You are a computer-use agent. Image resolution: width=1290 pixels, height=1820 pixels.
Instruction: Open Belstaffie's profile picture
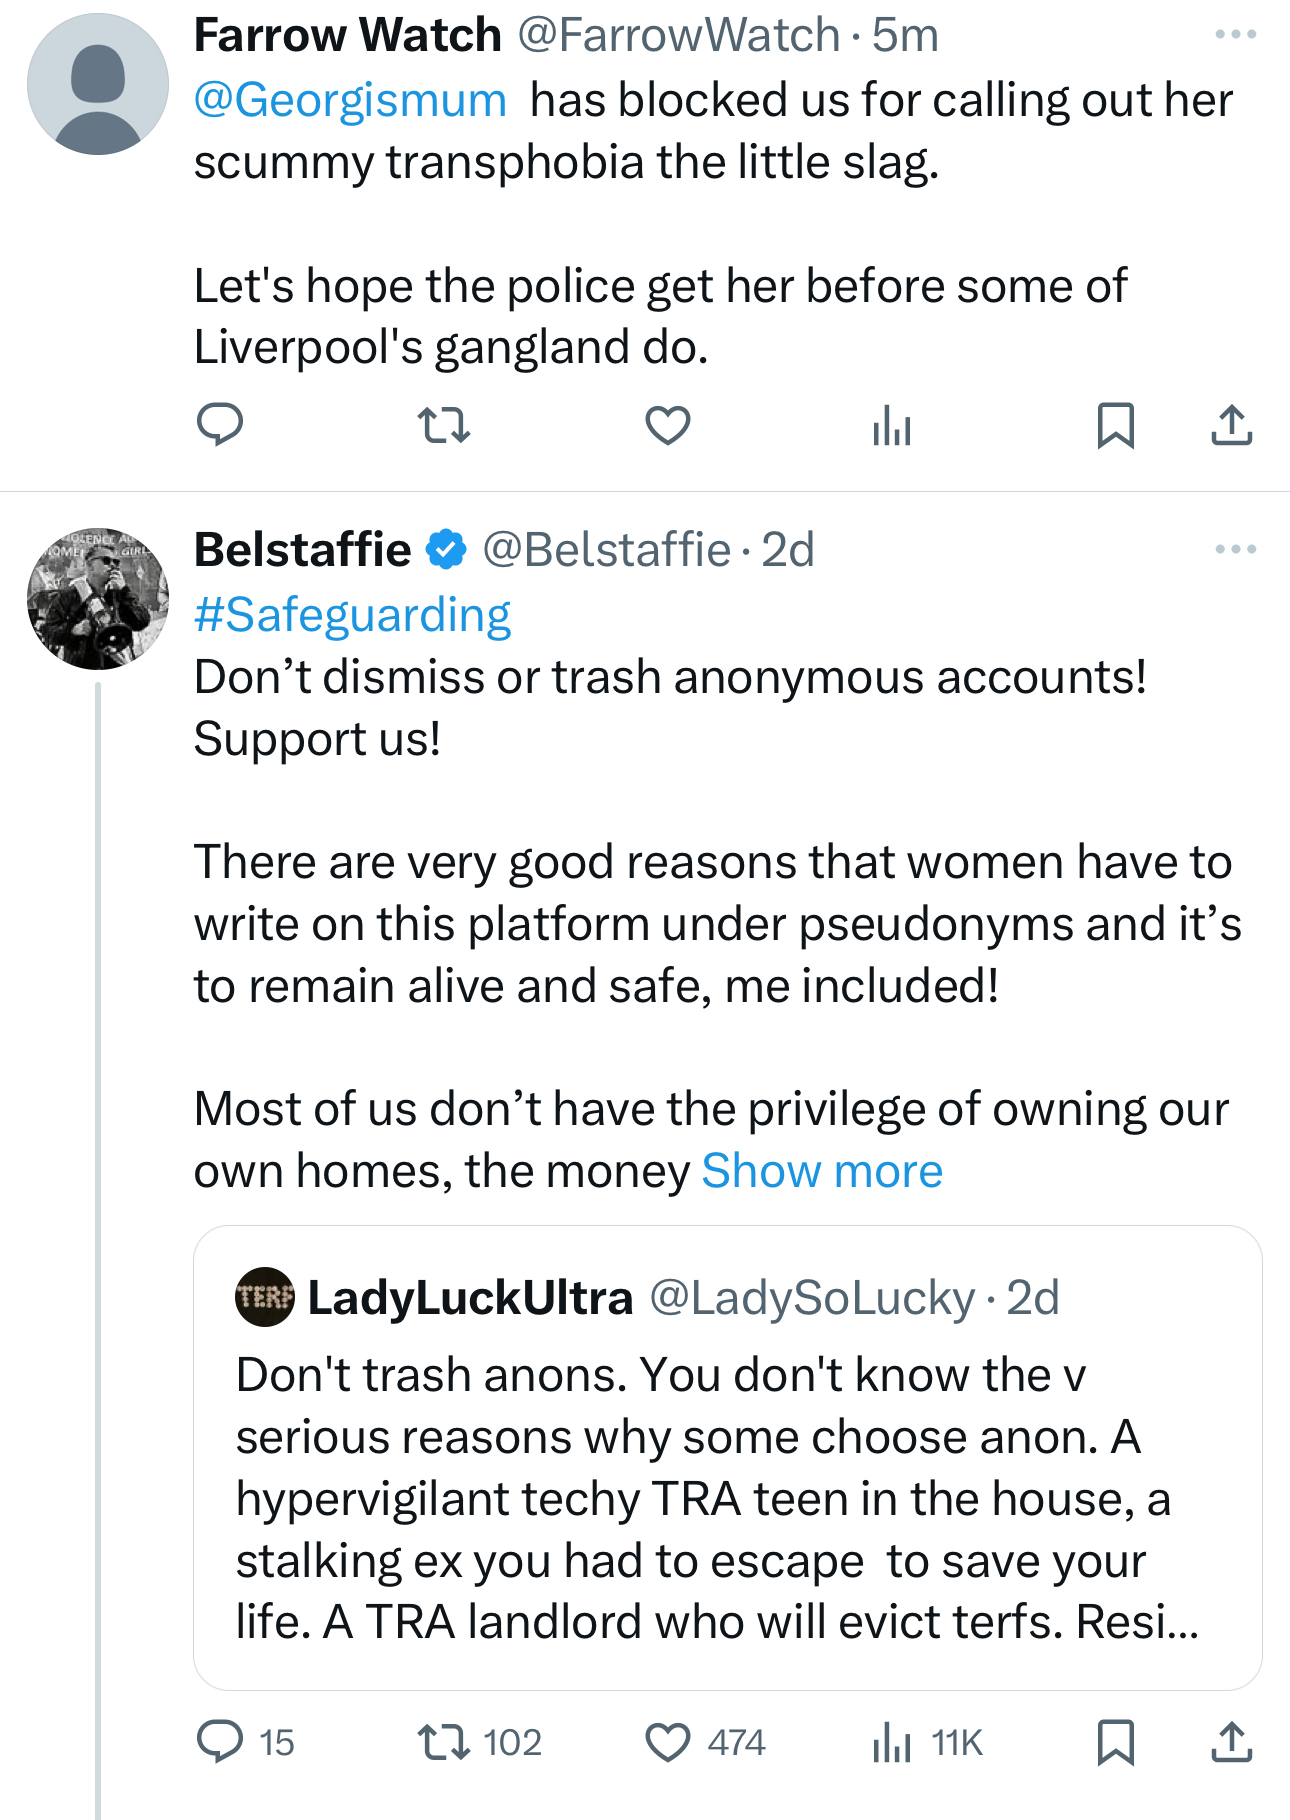tap(98, 598)
